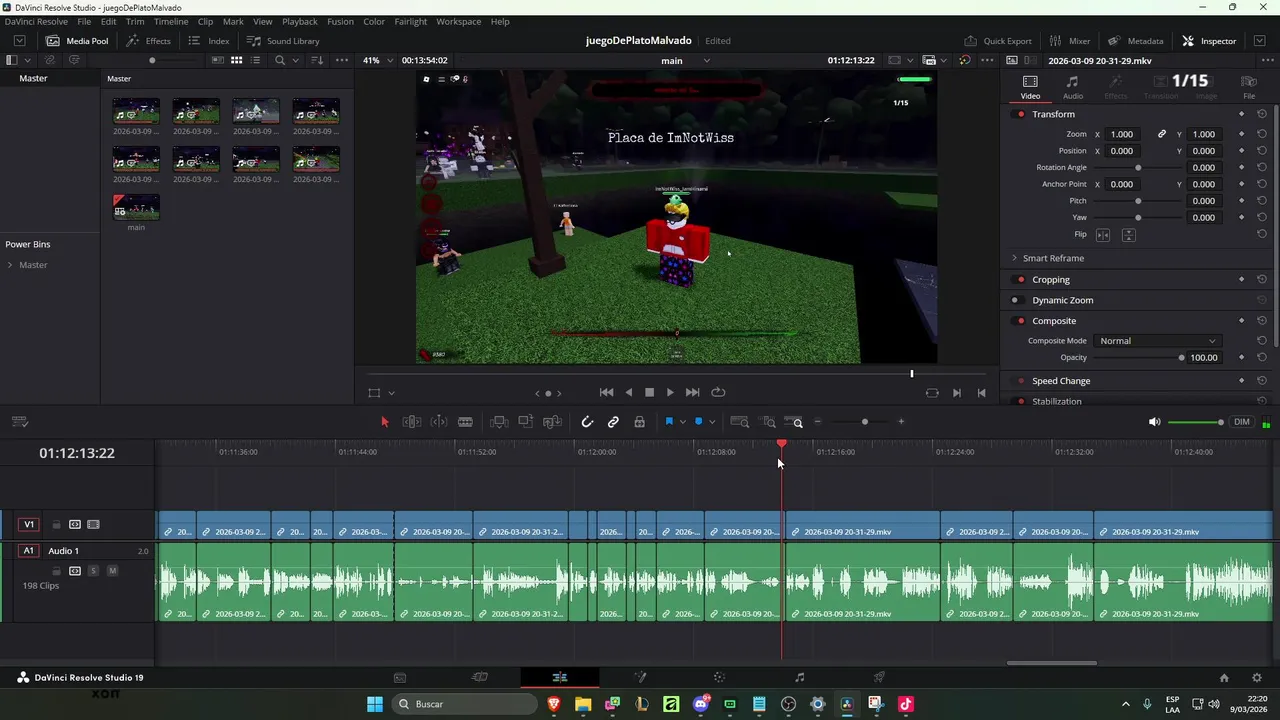Viewport: 1280px width, 720px height.
Task: Click the DIM audio button
Action: coord(1242,422)
